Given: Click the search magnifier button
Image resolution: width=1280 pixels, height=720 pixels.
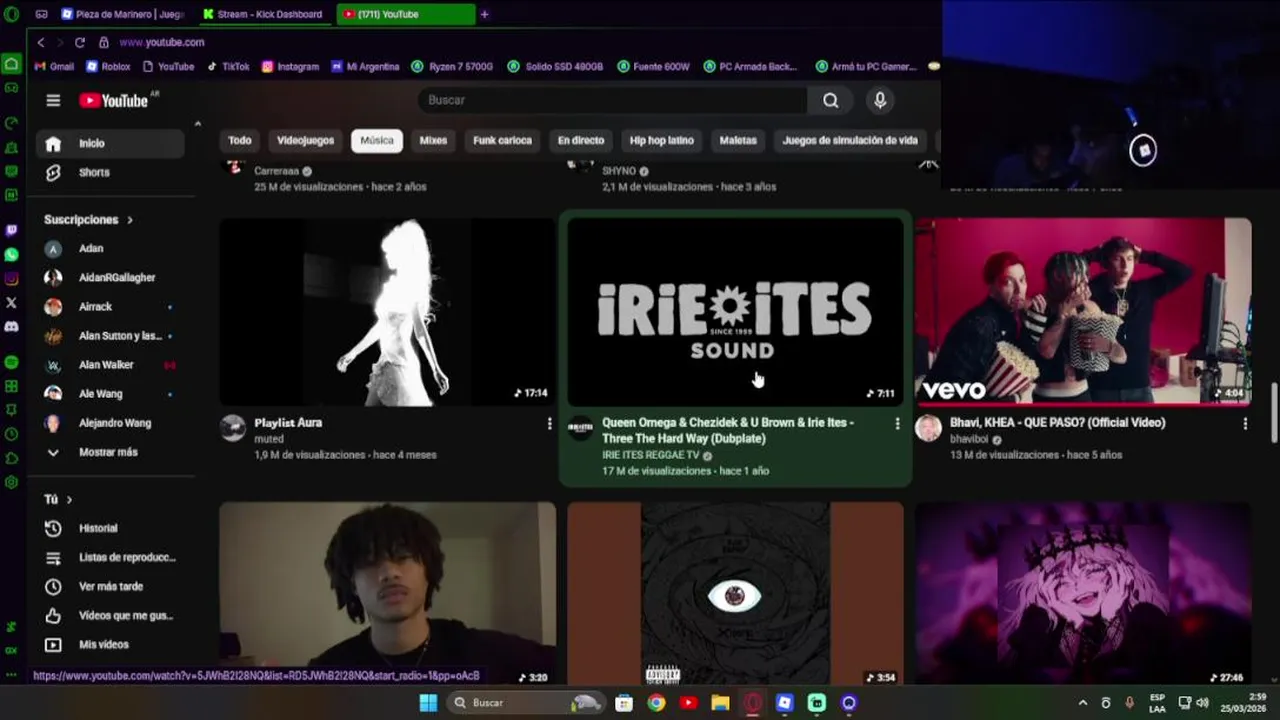Looking at the screenshot, I should pos(831,100).
